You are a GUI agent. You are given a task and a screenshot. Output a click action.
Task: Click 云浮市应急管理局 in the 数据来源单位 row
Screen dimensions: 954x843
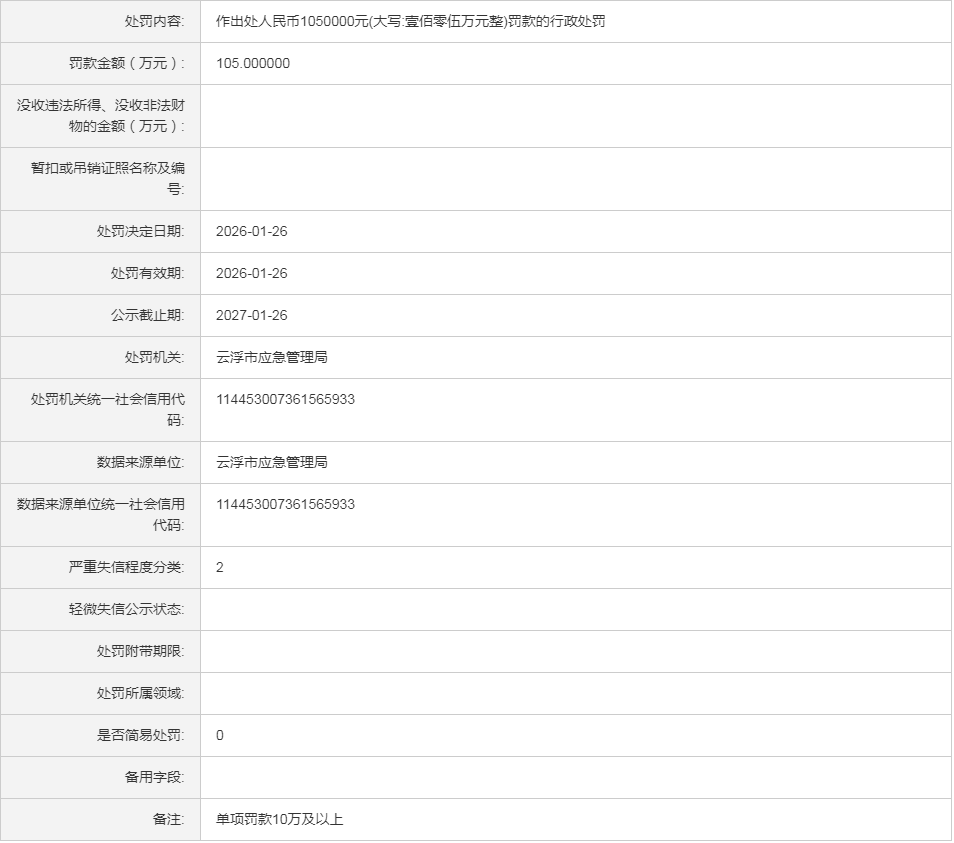coord(272,462)
